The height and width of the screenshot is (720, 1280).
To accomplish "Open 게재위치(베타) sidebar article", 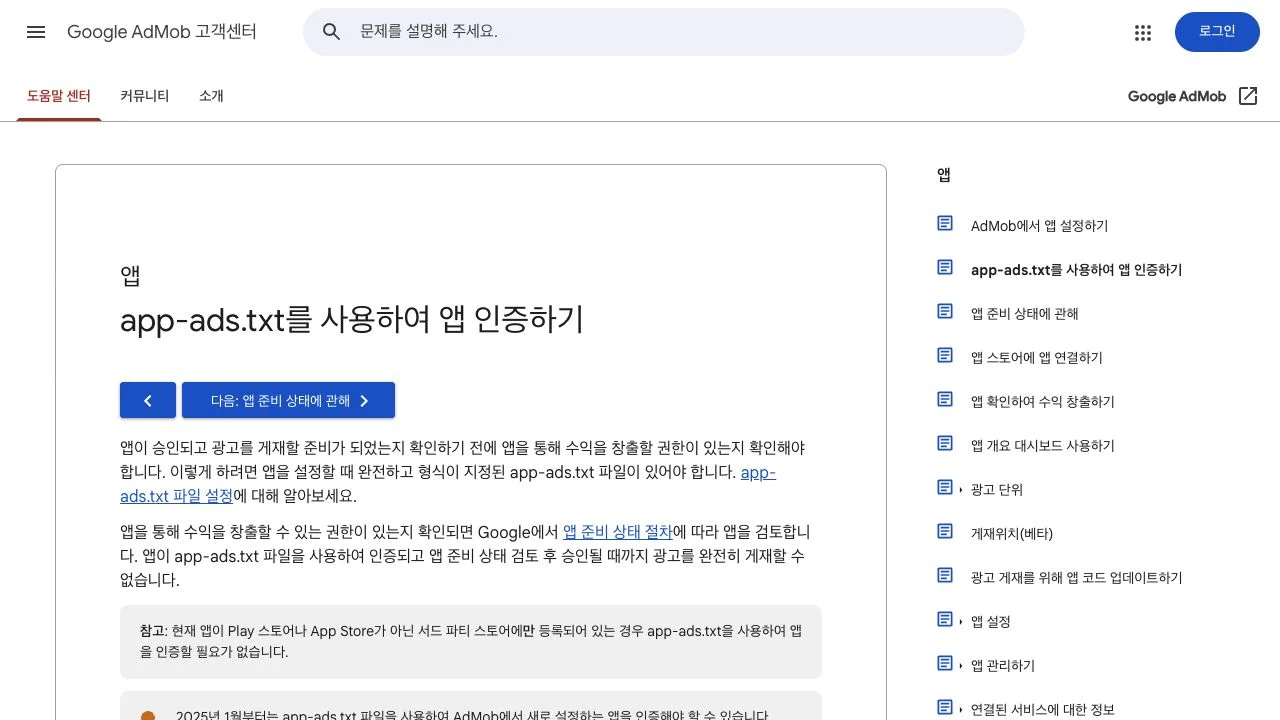I will point(1012,534).
